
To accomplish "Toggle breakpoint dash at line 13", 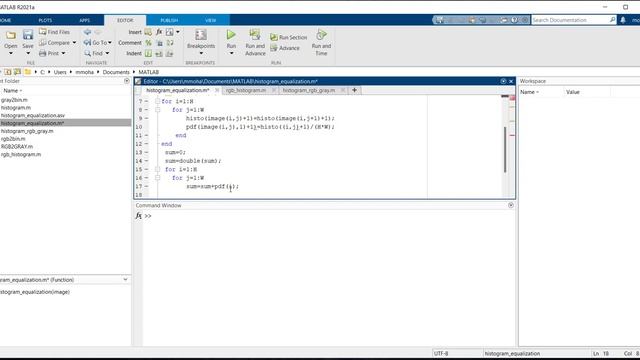I will coord(147,152).
